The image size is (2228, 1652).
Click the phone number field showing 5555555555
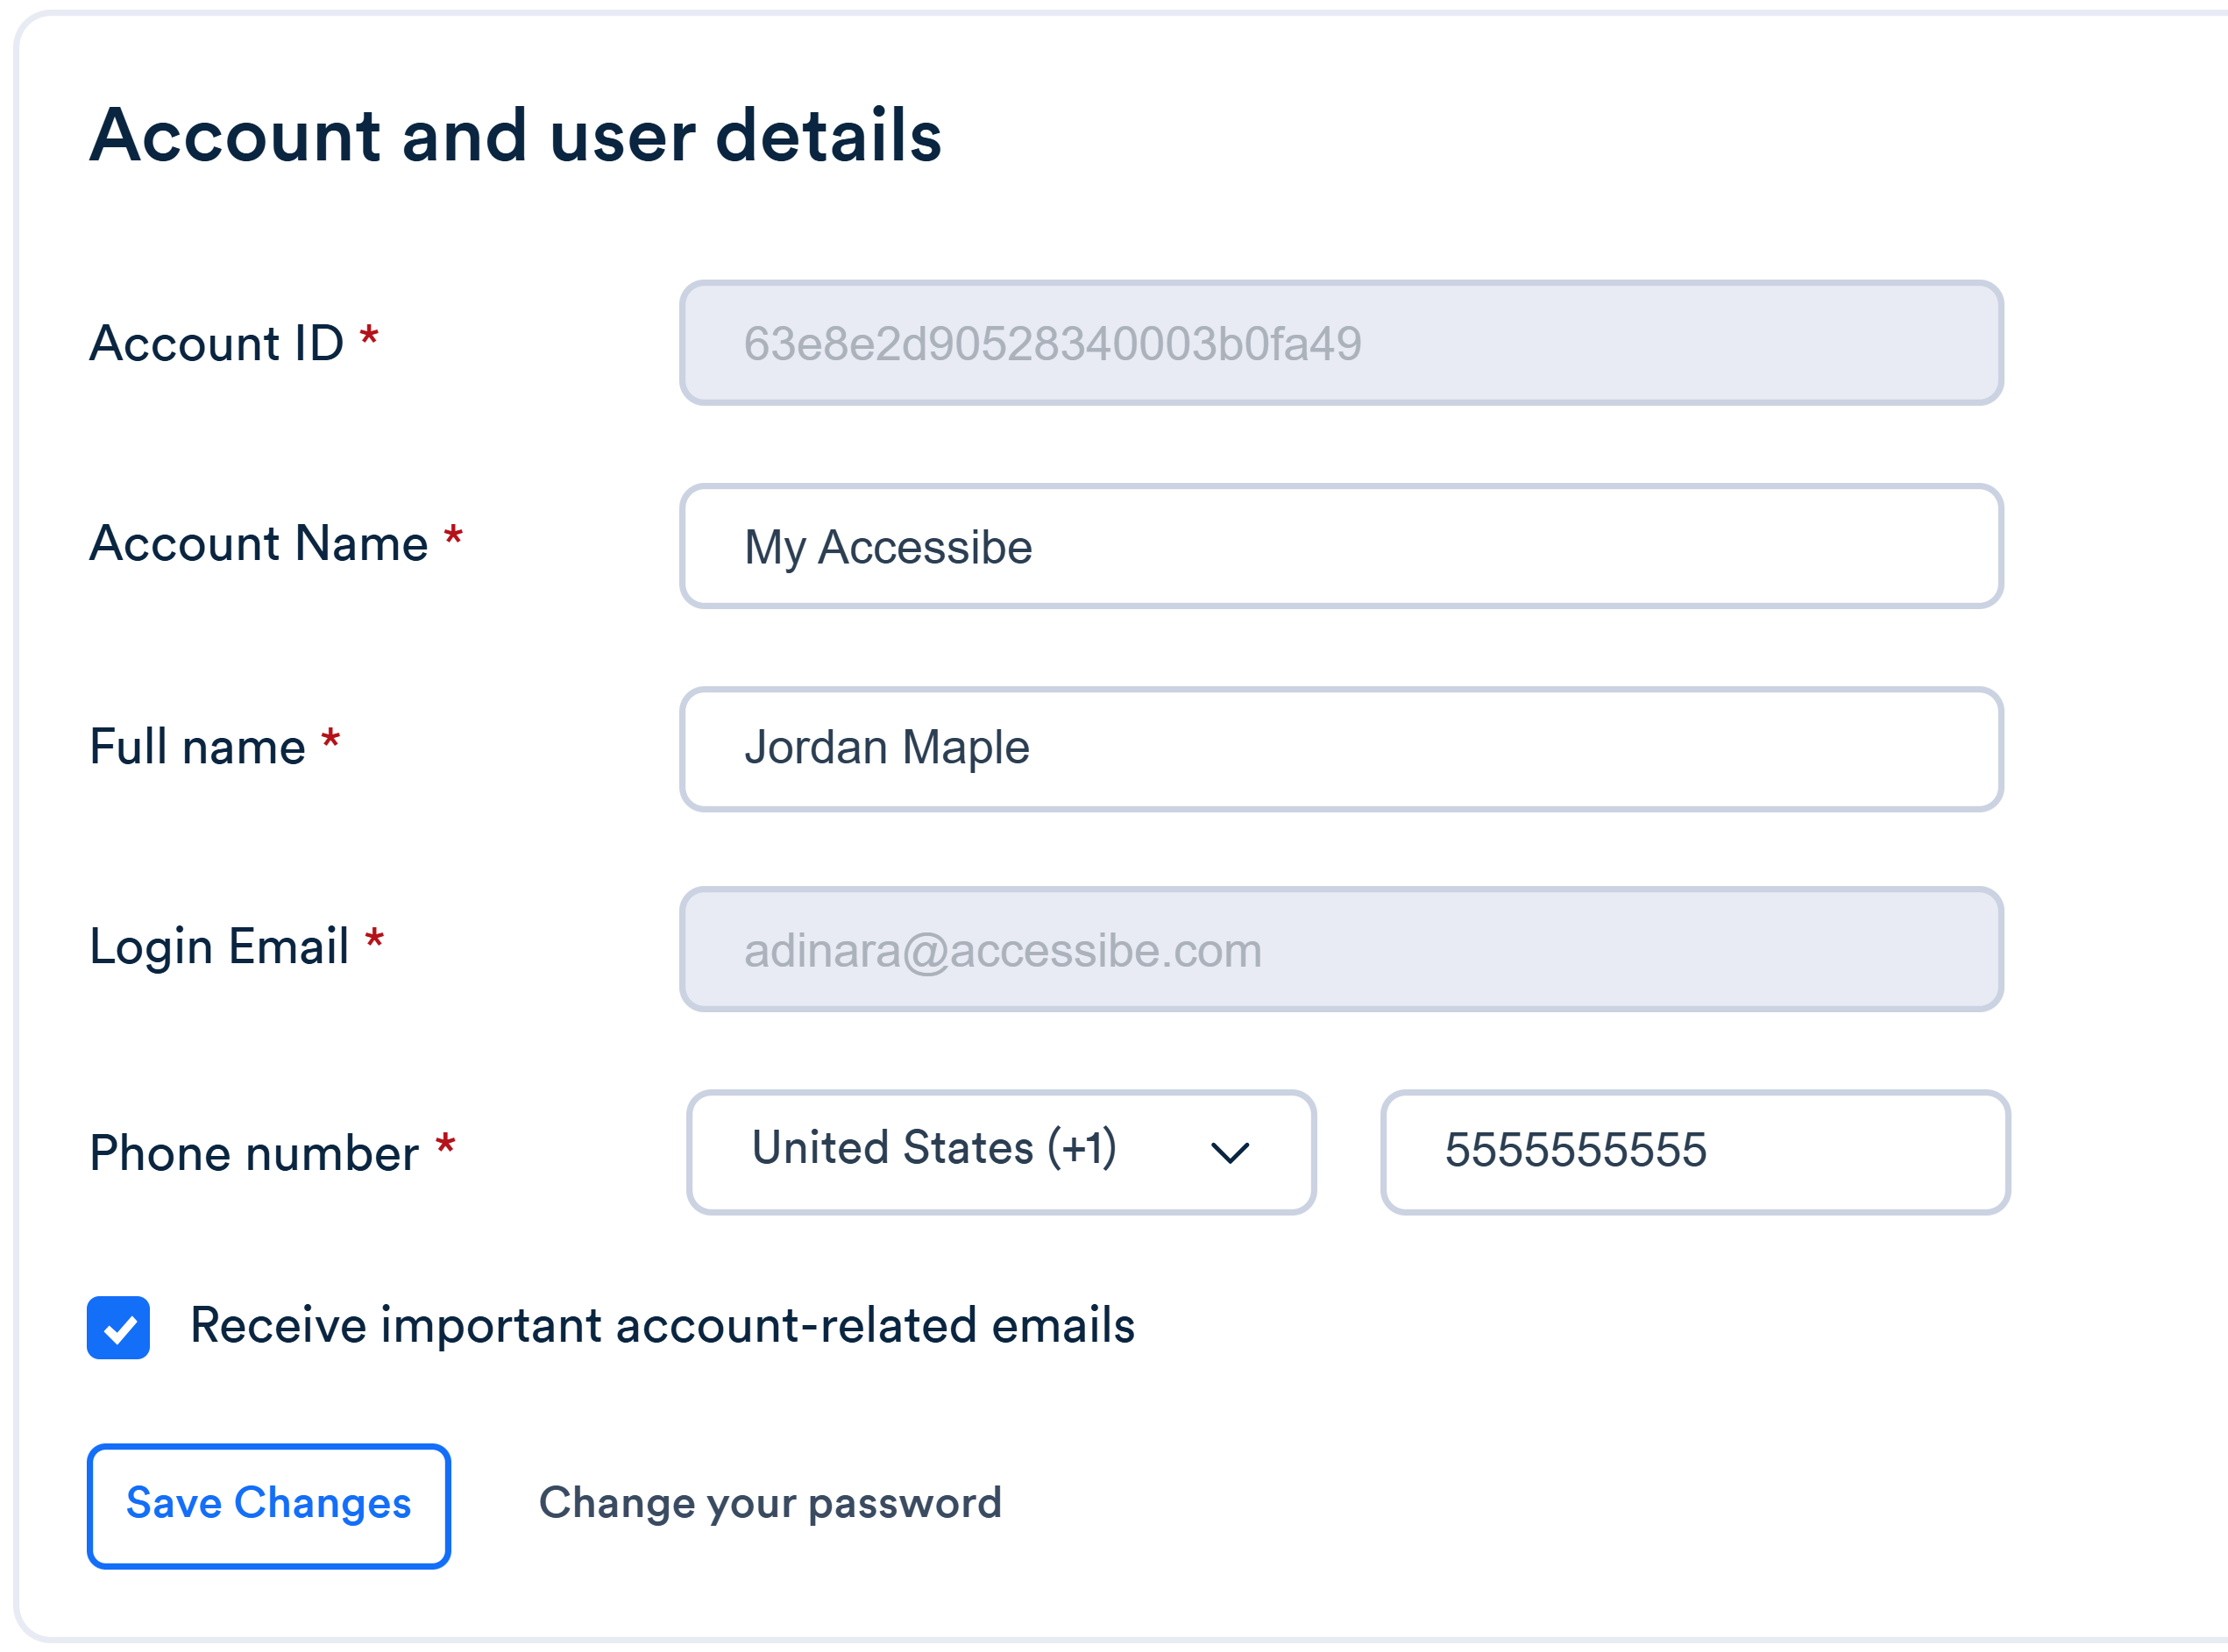(x=1693, y=1152)
